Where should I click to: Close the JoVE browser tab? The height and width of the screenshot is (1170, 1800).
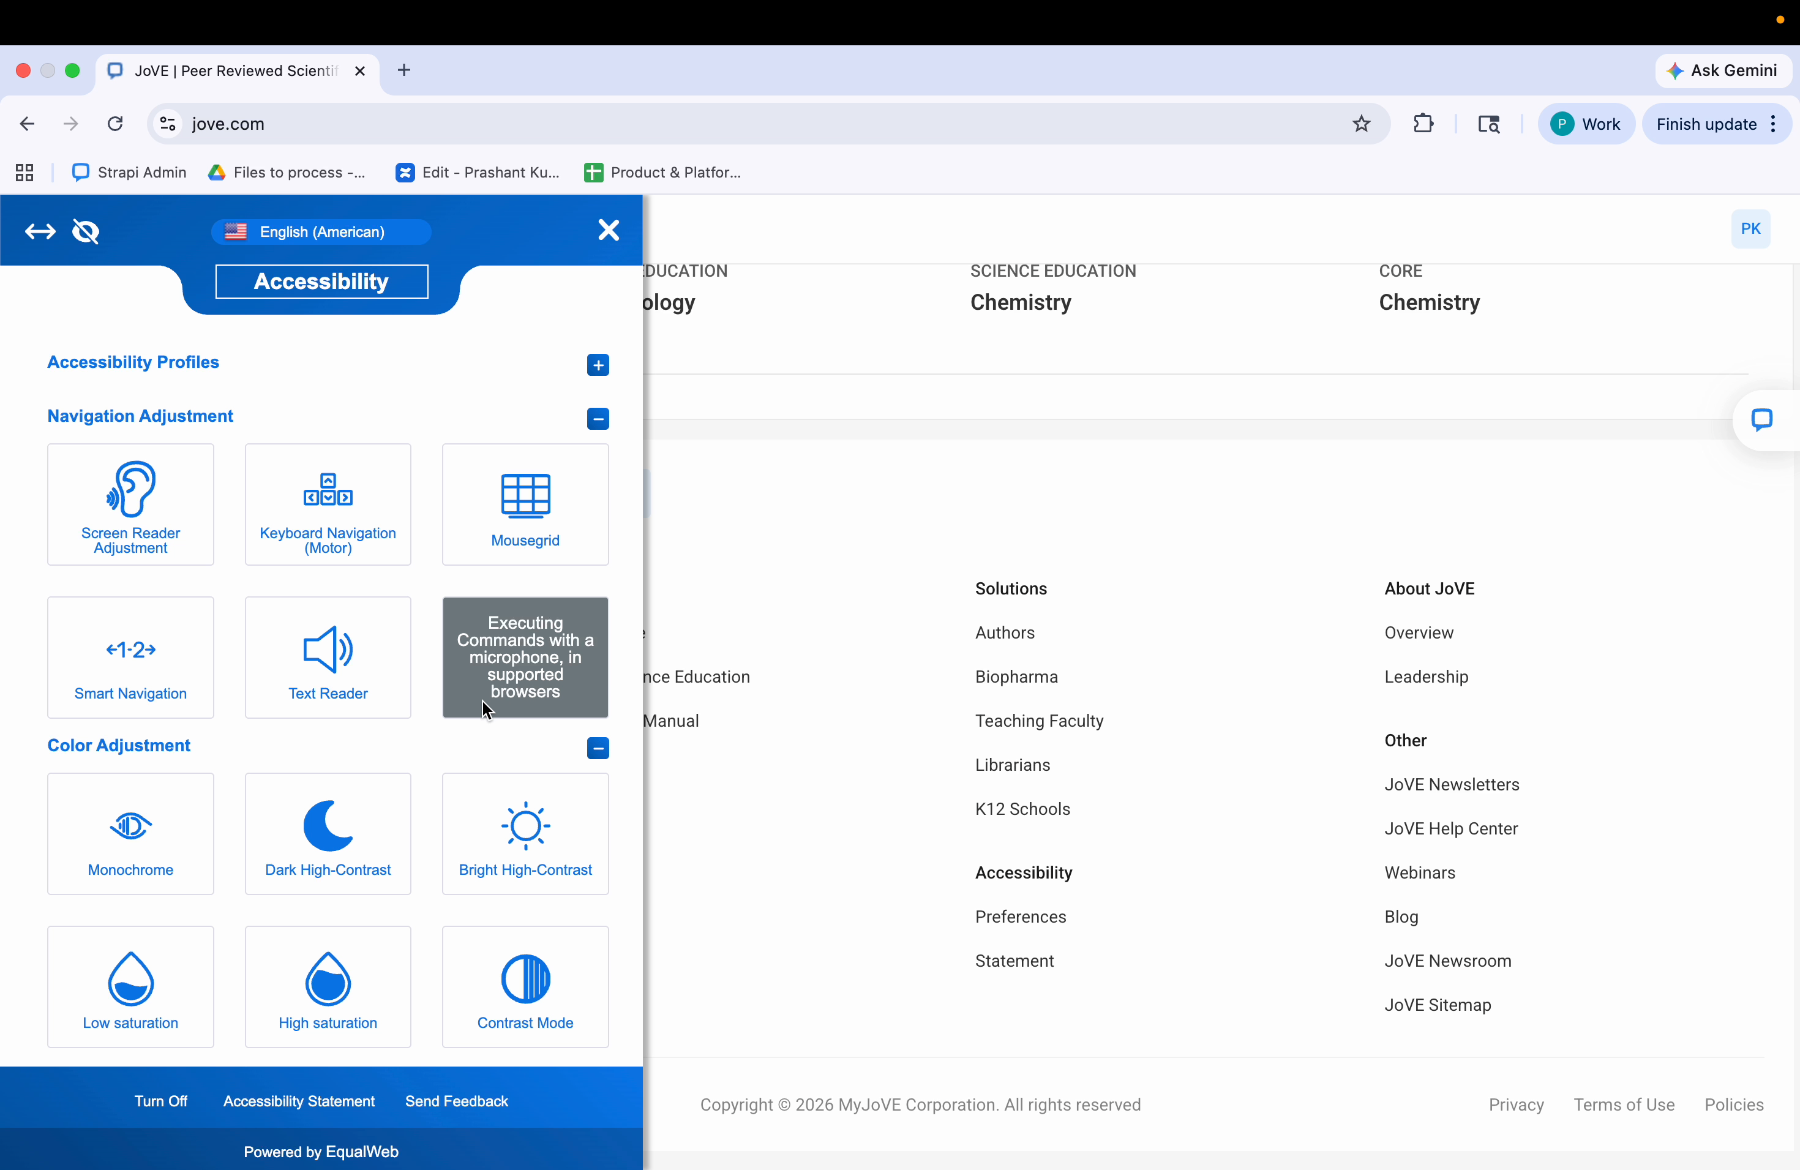click(x=360, y=71)
